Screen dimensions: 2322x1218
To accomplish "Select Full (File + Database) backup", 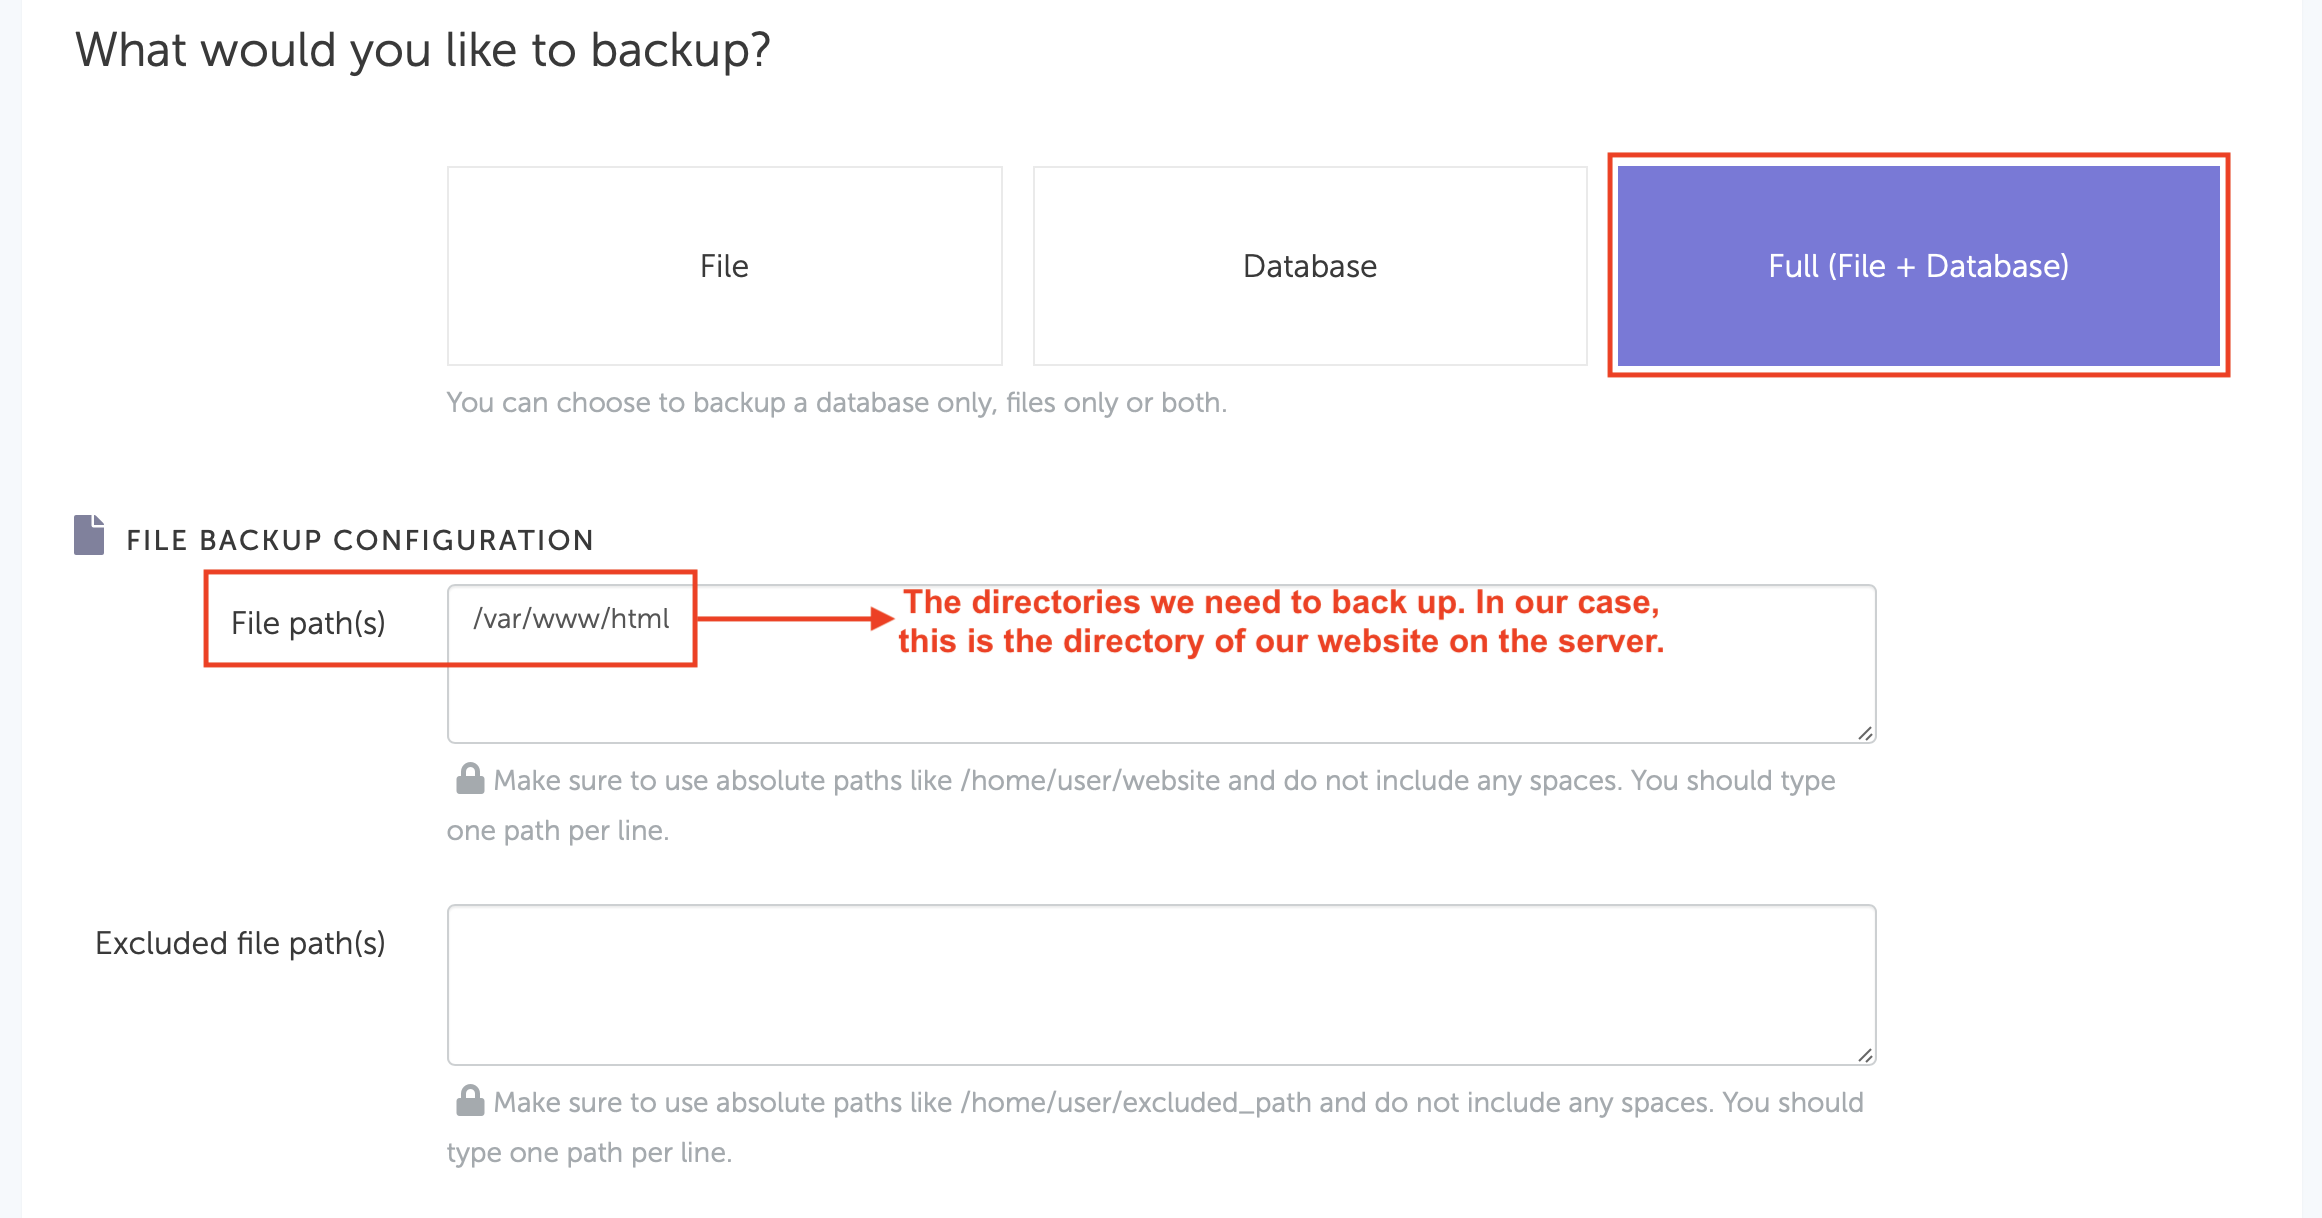I will click(1918, 266).
